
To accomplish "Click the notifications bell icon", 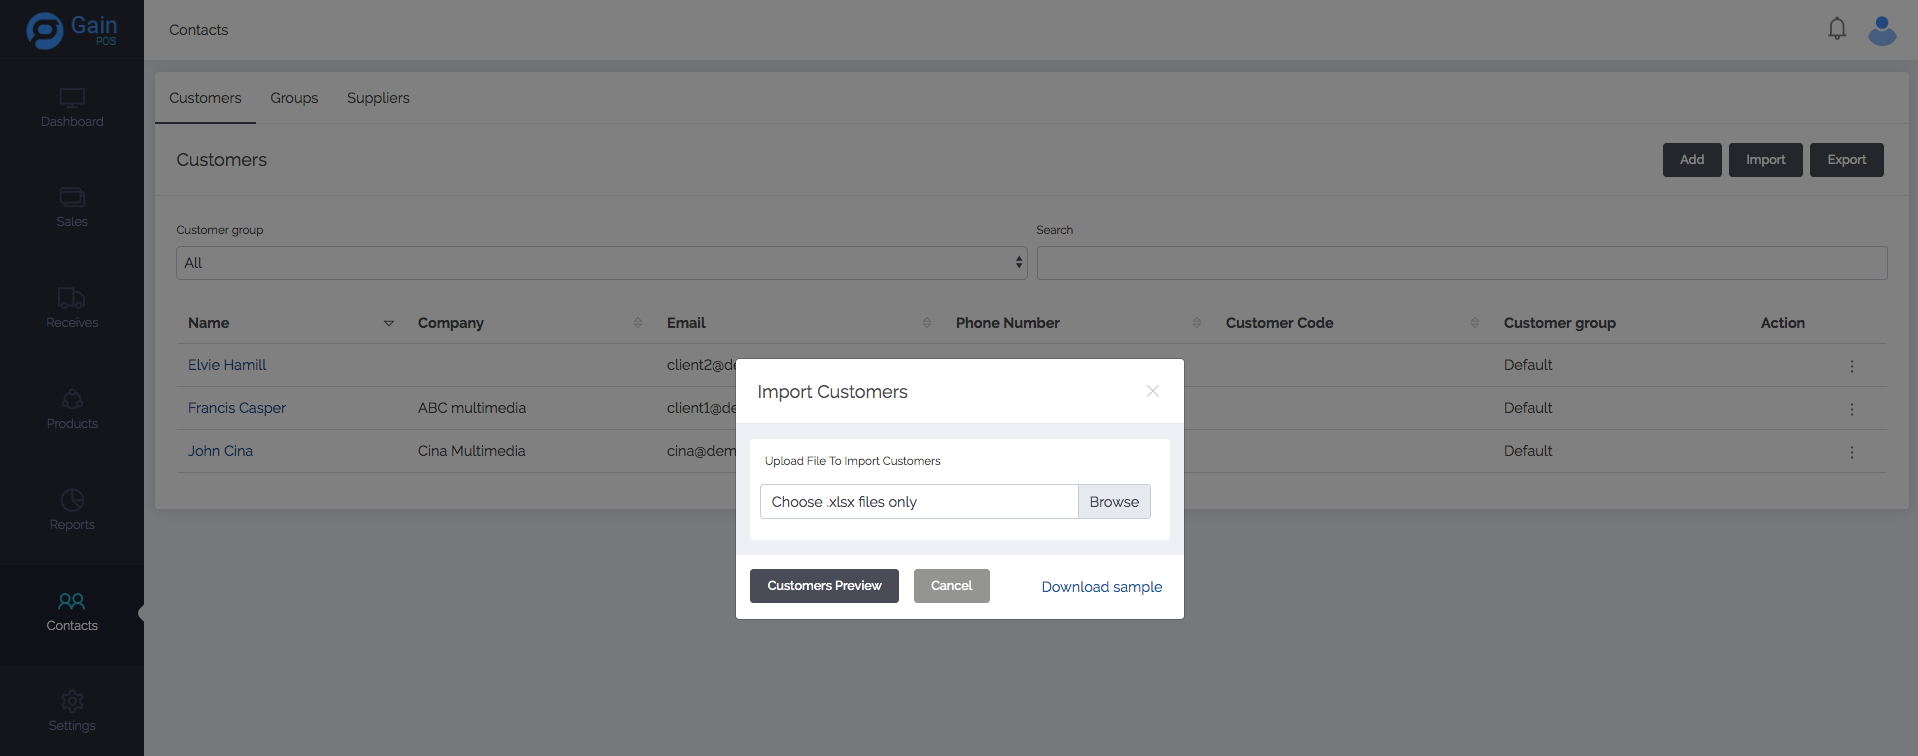I will coord(1837,29).
